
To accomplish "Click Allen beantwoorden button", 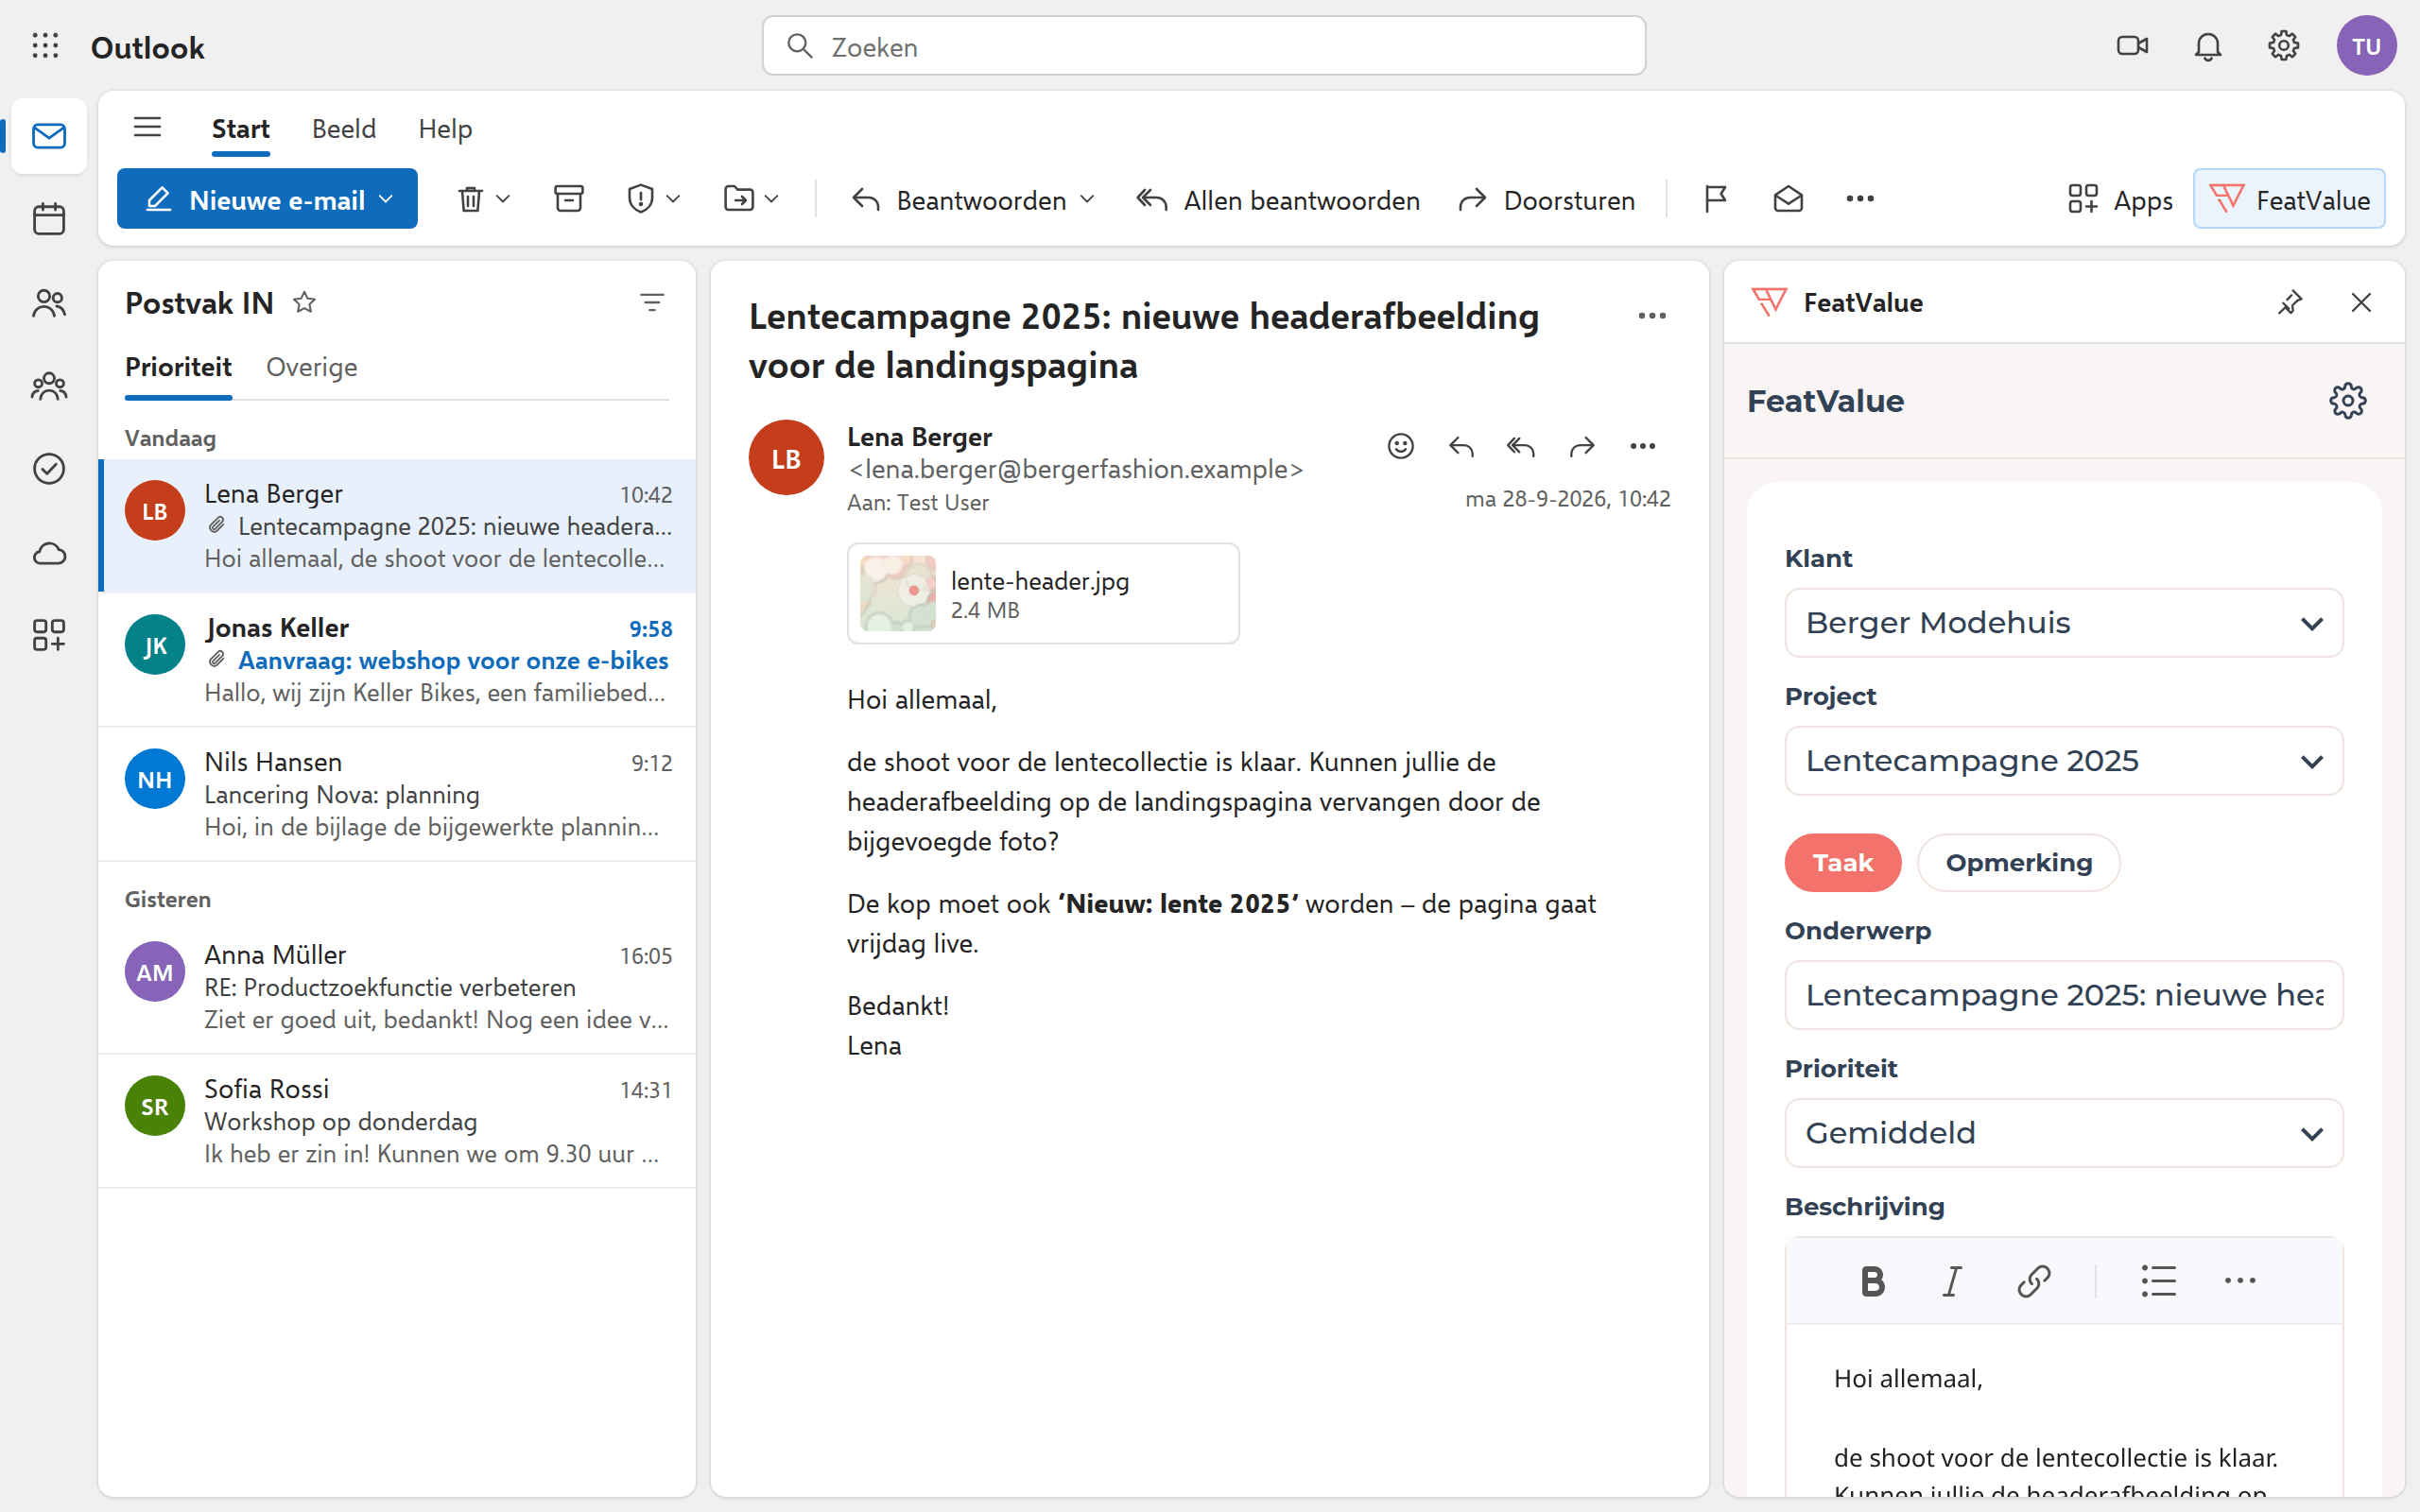I will [x=1278, y=199].
